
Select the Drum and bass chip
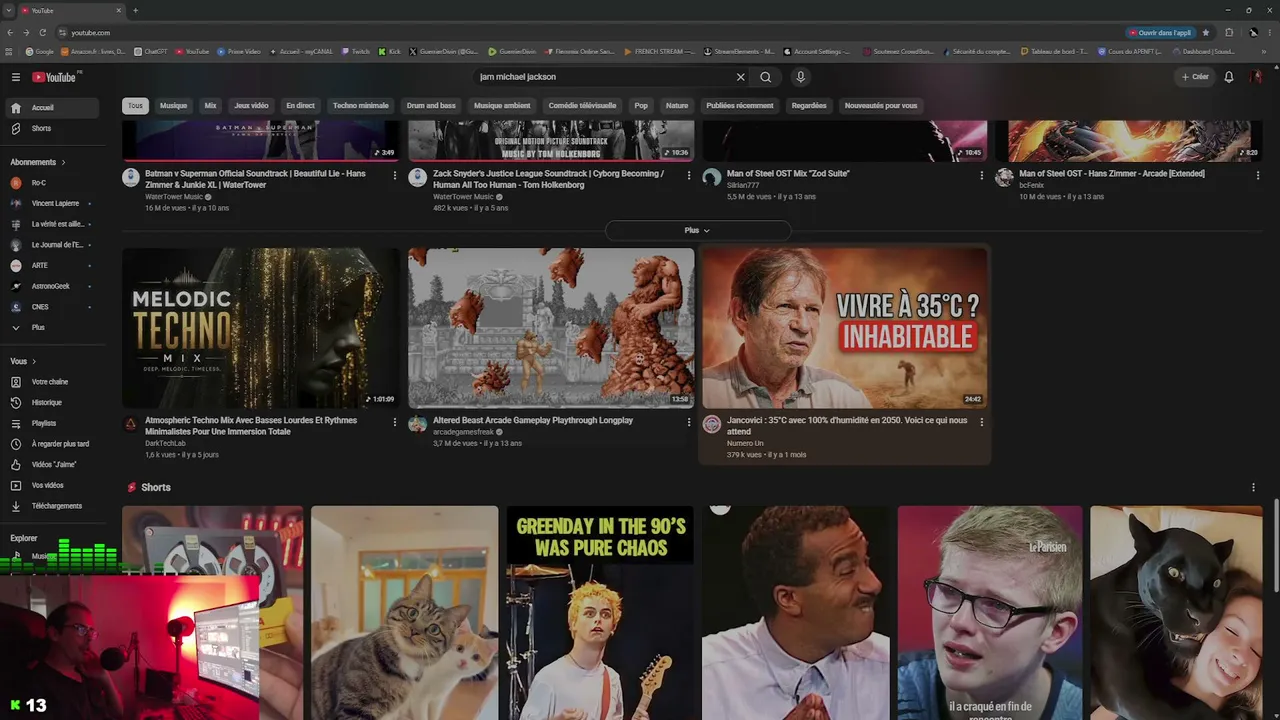pos(431,106)
